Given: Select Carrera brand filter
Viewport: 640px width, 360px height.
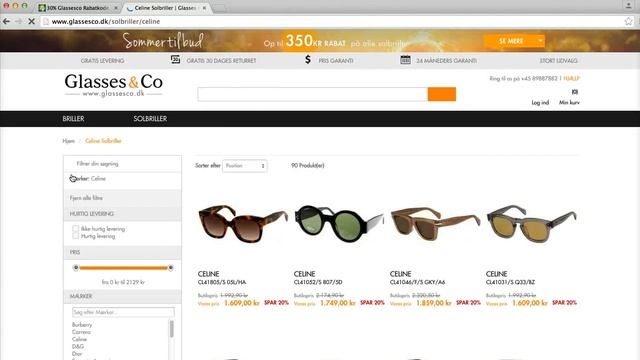Looking at the screenshot, I should [x=81, y=332].
